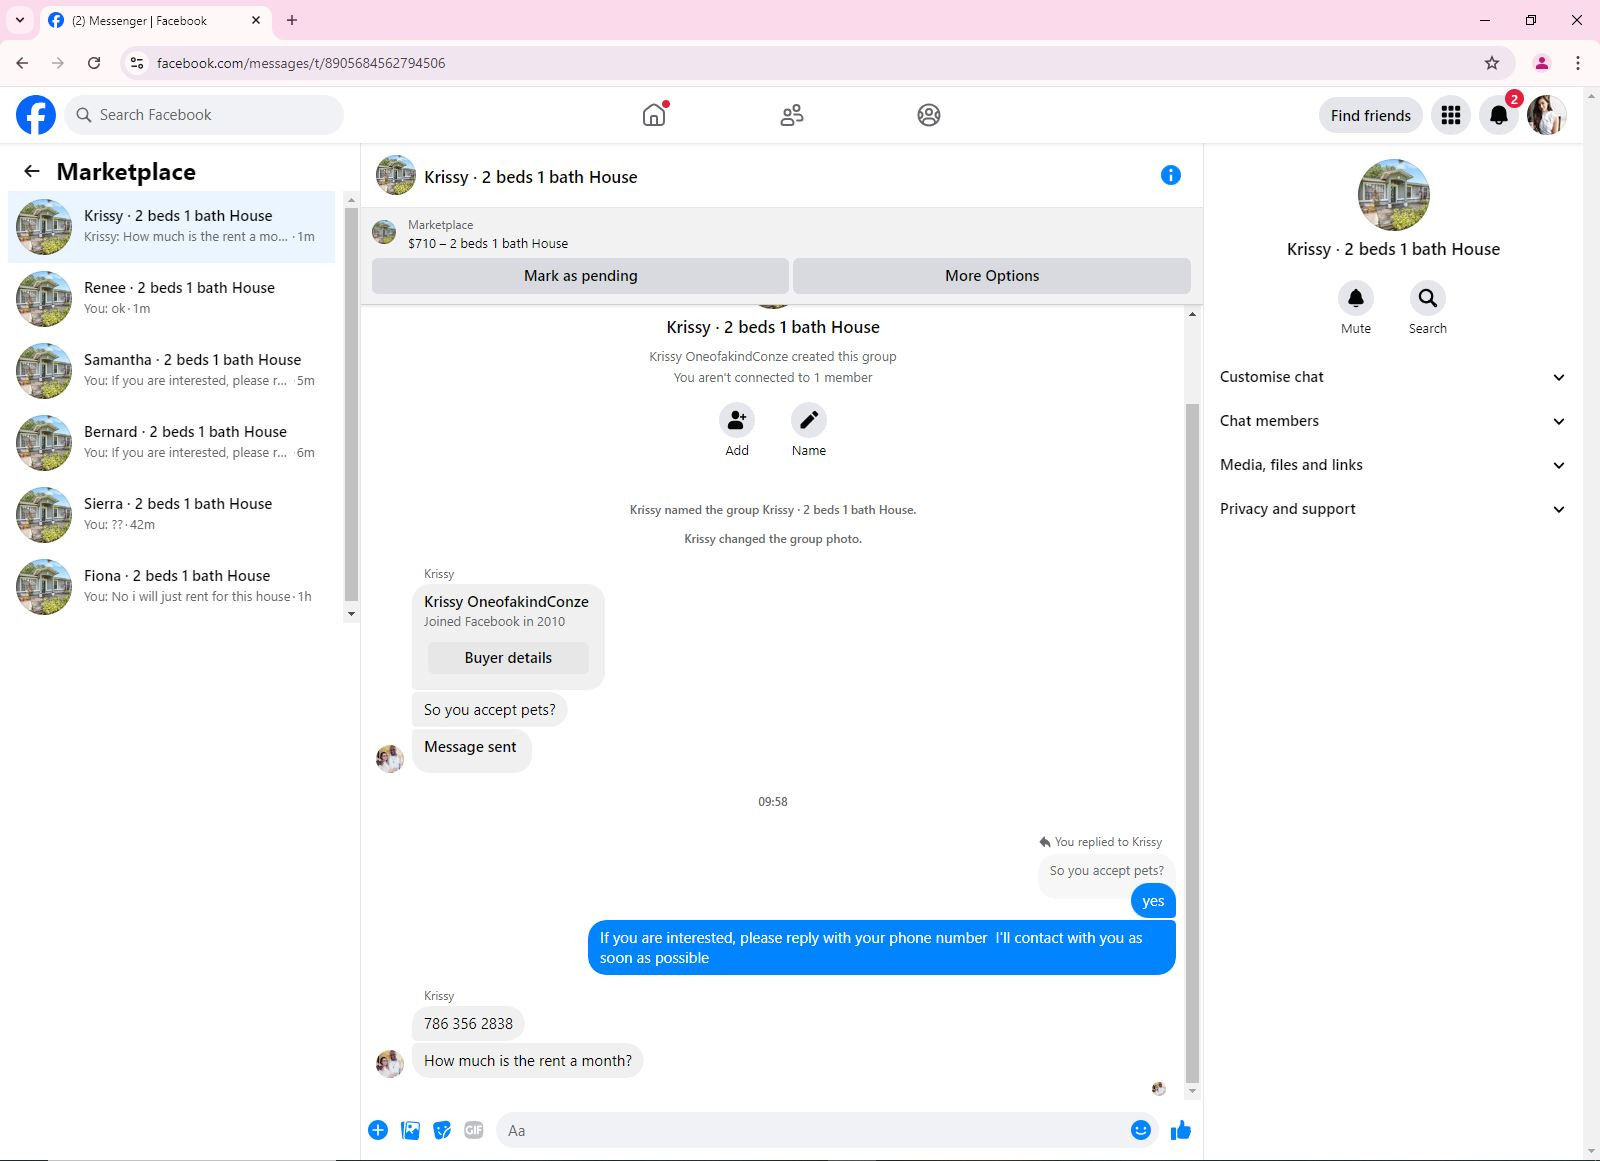Choose a GIF in the composer

click(x=474, y=1130)
